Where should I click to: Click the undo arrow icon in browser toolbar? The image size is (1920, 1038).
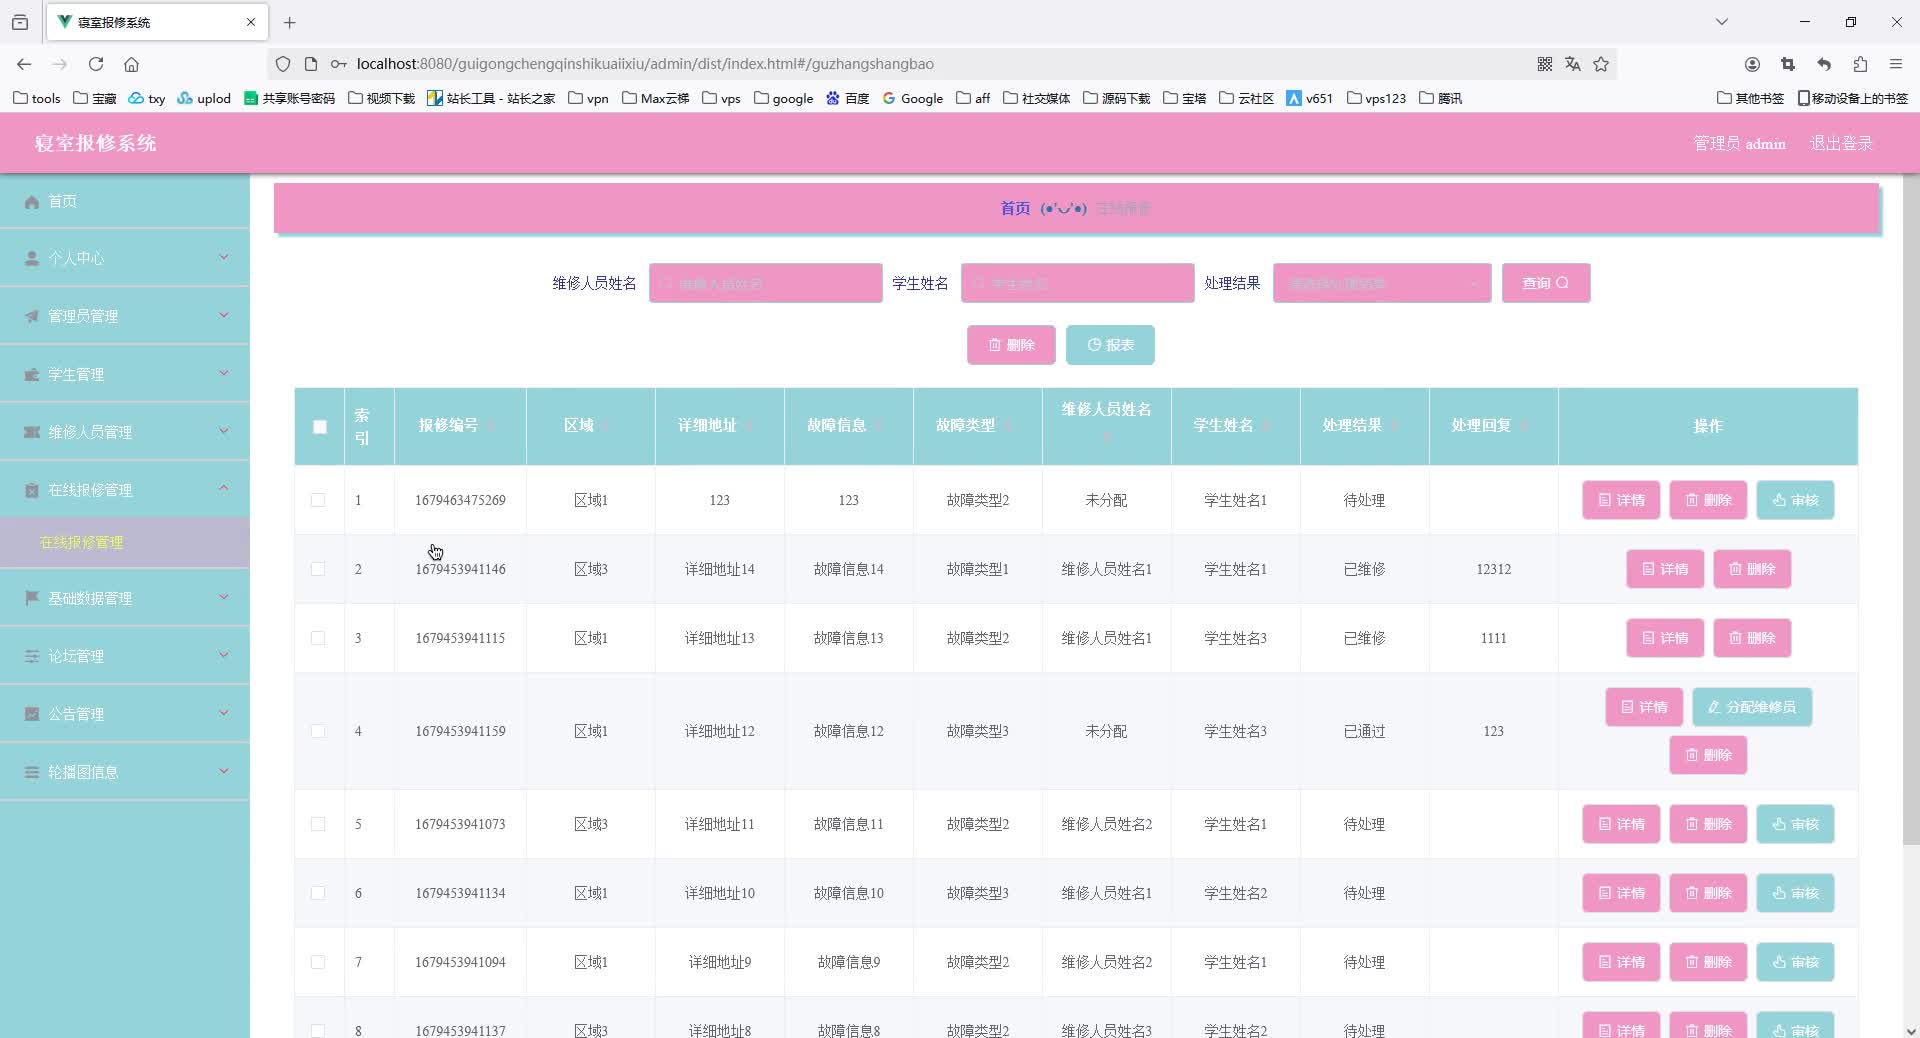(x=1824, y=64)
